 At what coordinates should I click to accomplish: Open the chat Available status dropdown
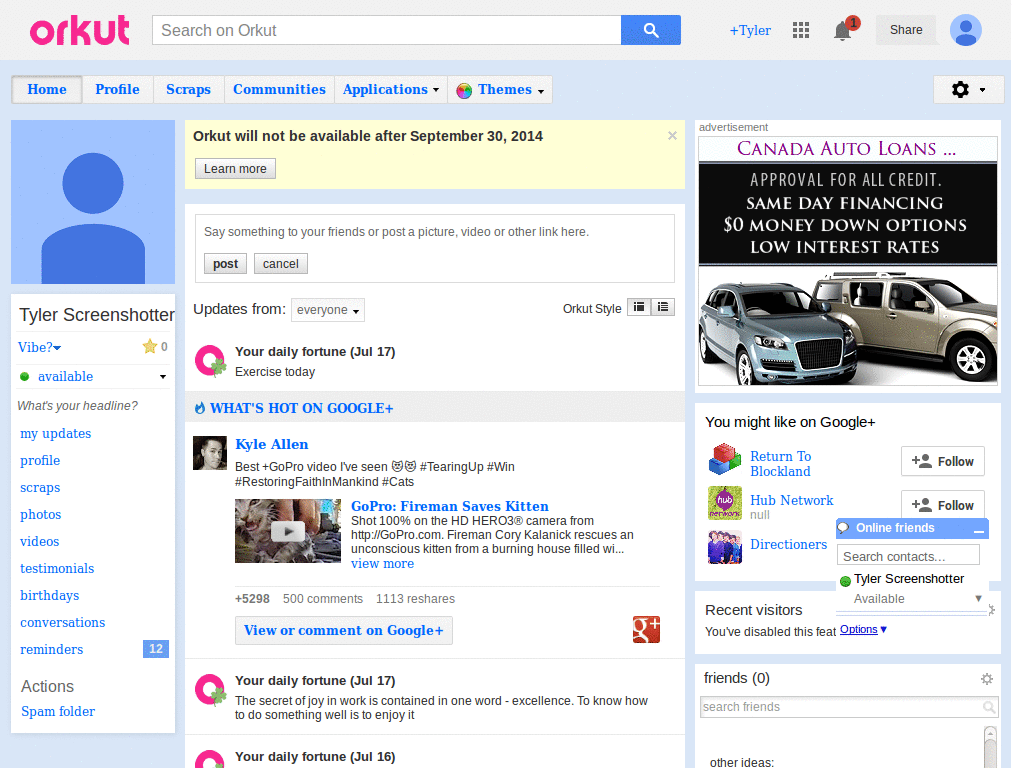[978, 598]
